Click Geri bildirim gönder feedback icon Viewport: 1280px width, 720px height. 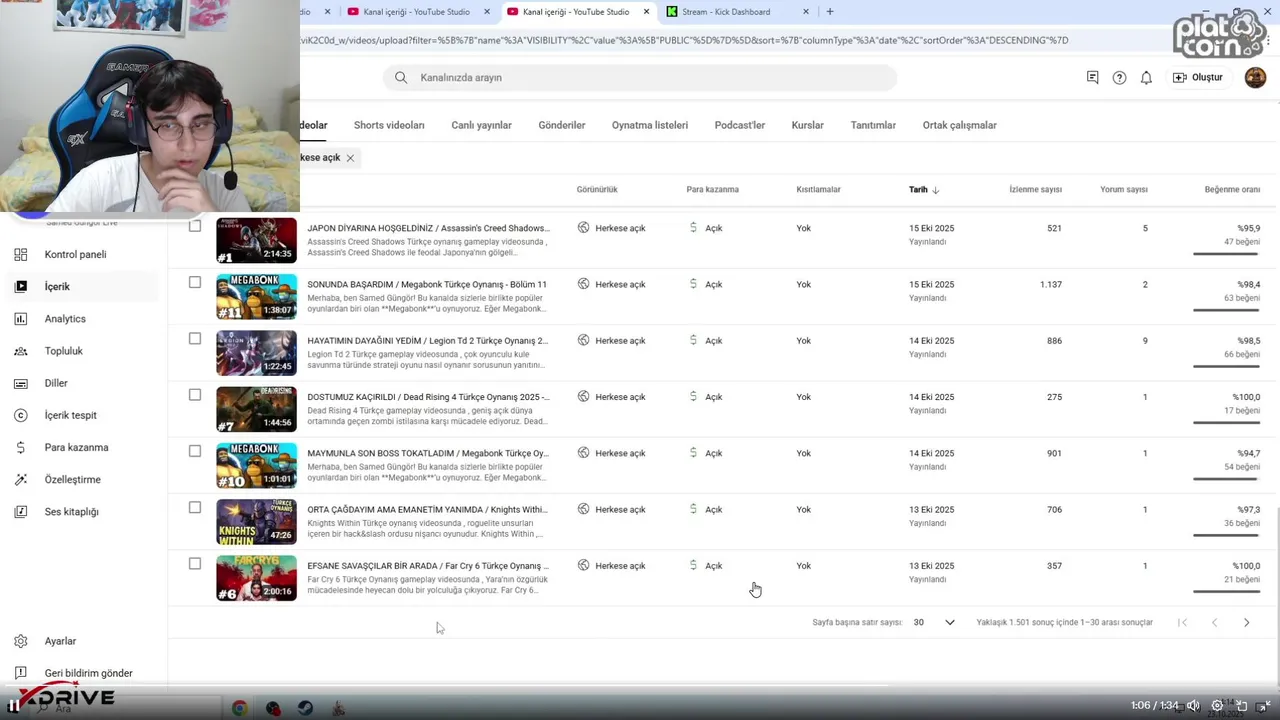[x=21, y=673]
